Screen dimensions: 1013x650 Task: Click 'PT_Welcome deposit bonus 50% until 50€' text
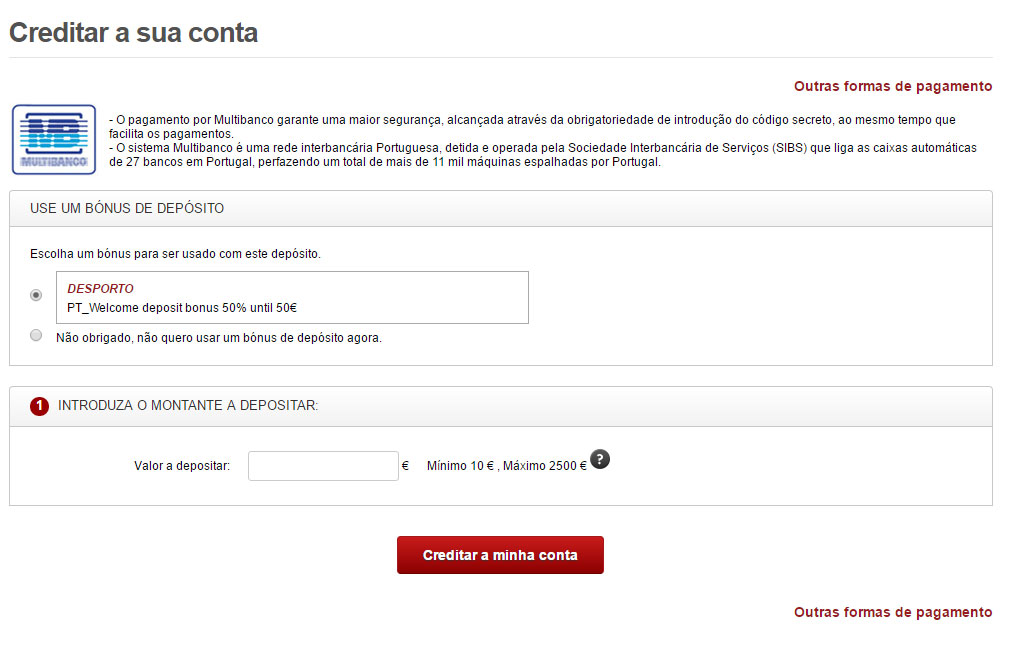tap(182, 308)
